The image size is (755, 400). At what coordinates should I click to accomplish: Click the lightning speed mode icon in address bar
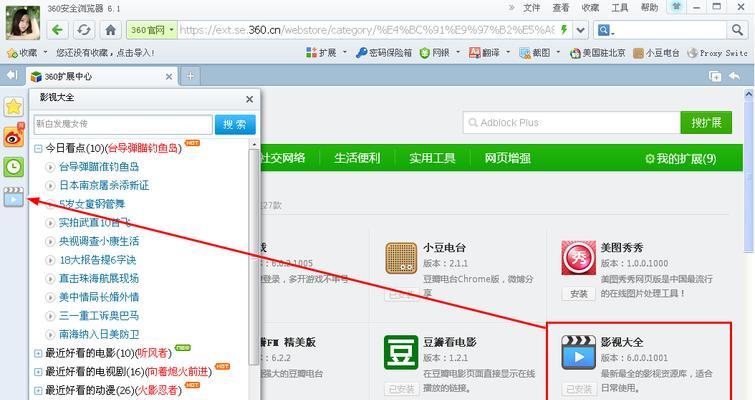[x=563, y=30]
